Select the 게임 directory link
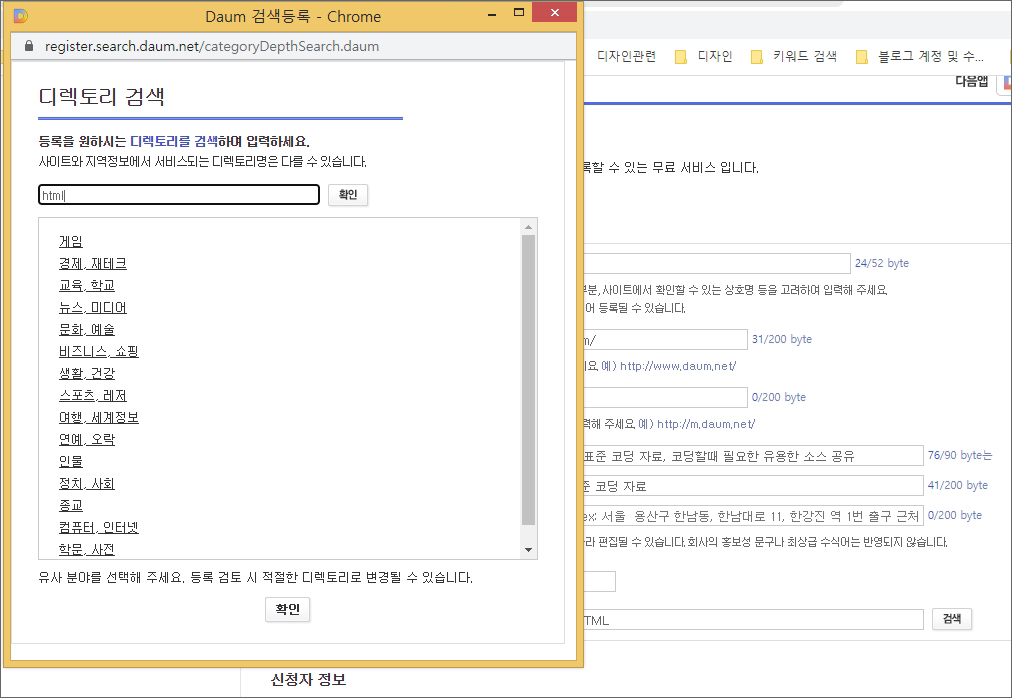Viewport: 1012px width, 698px height. [71, 241]
